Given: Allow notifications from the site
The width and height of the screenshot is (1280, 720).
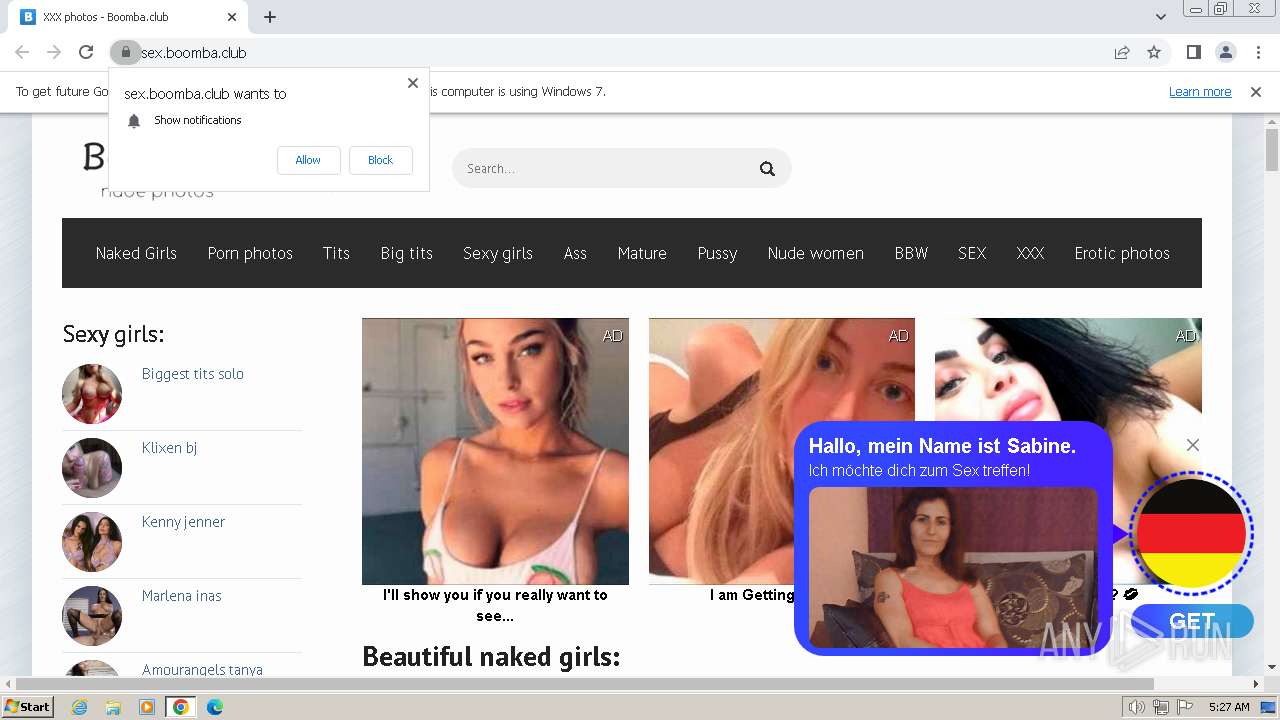Looking at the screenshot, I should (308, 160).
